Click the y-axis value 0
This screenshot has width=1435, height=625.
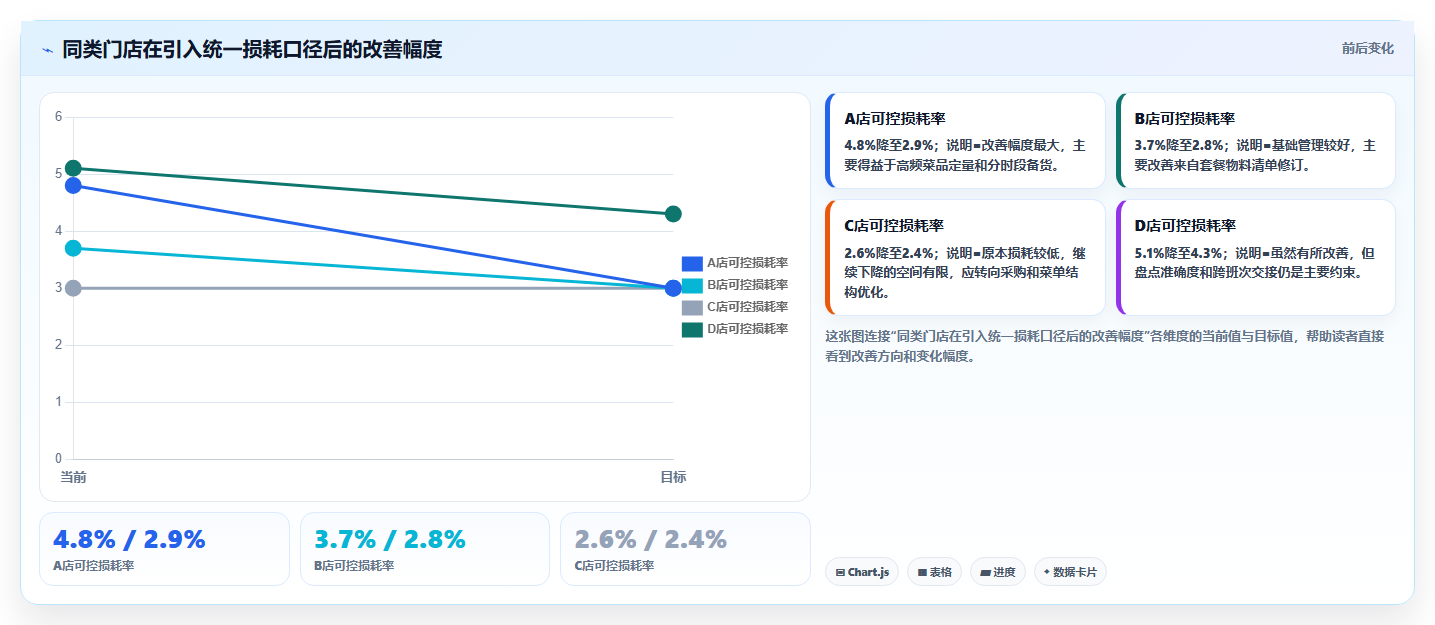pos(58,459)
